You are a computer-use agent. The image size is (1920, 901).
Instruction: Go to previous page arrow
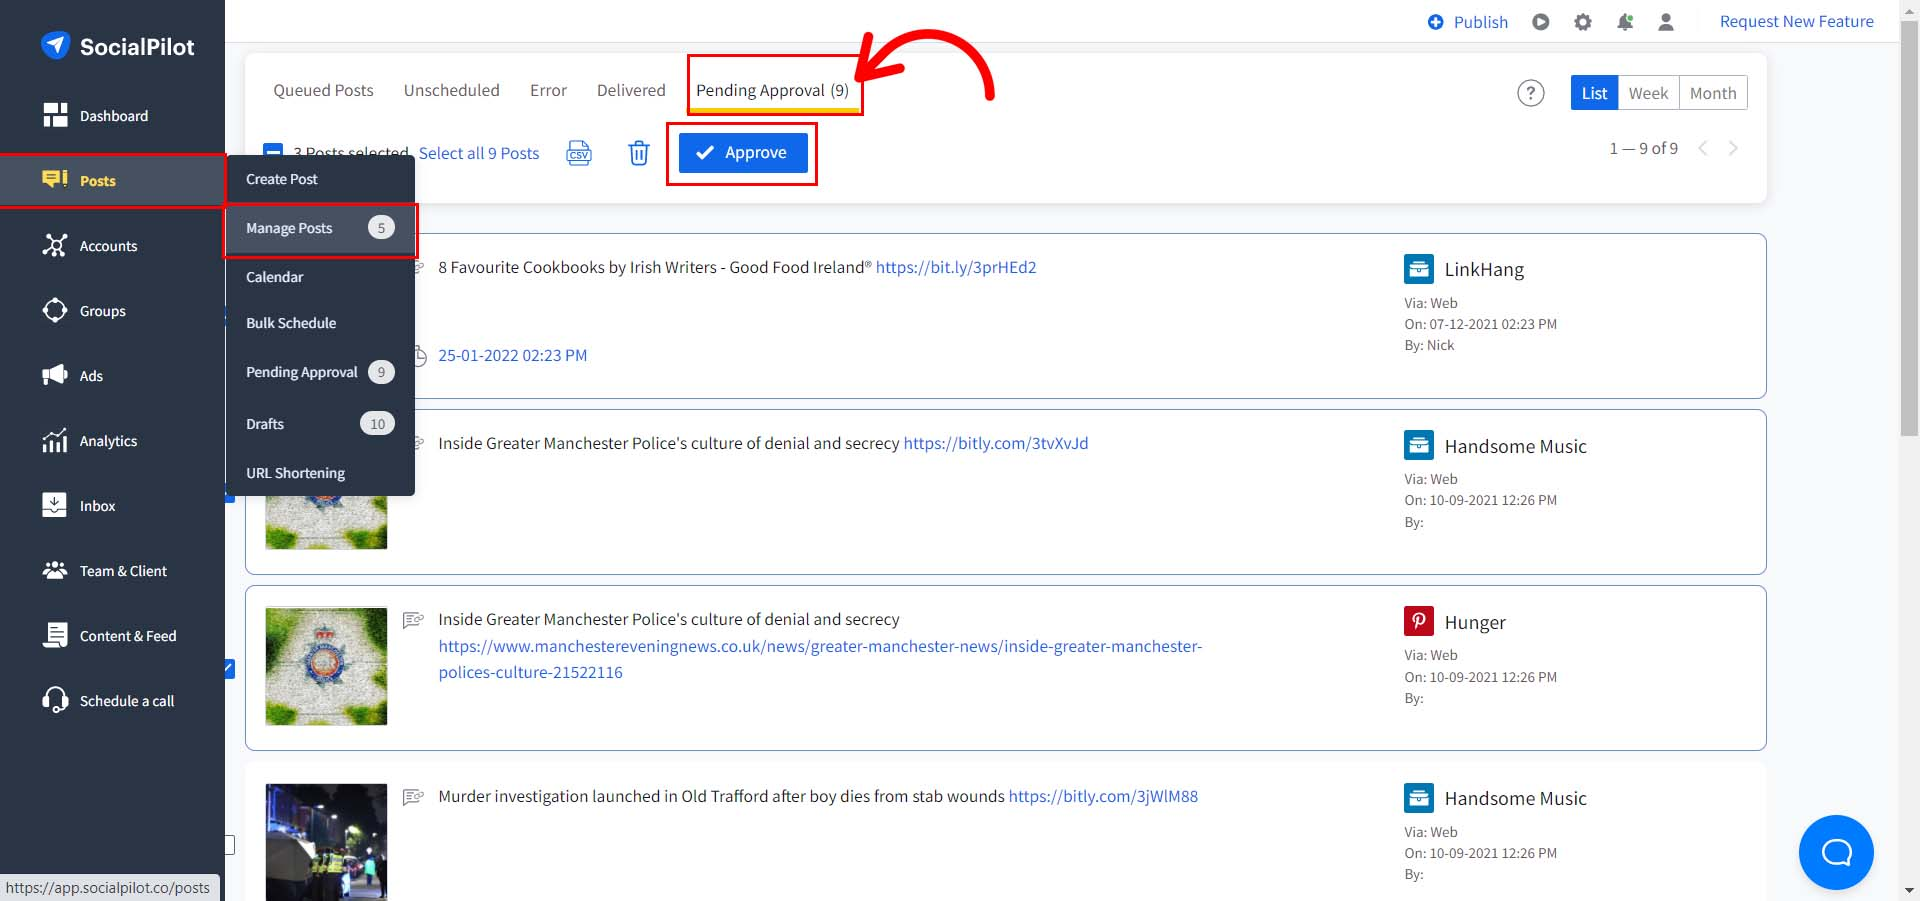point(1703,148)
